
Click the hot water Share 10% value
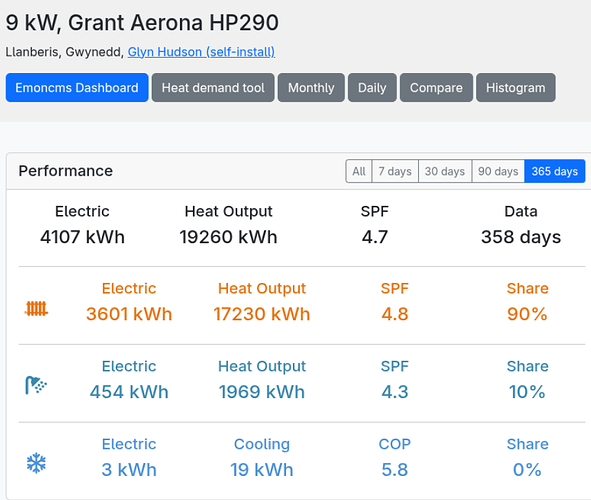527,392
